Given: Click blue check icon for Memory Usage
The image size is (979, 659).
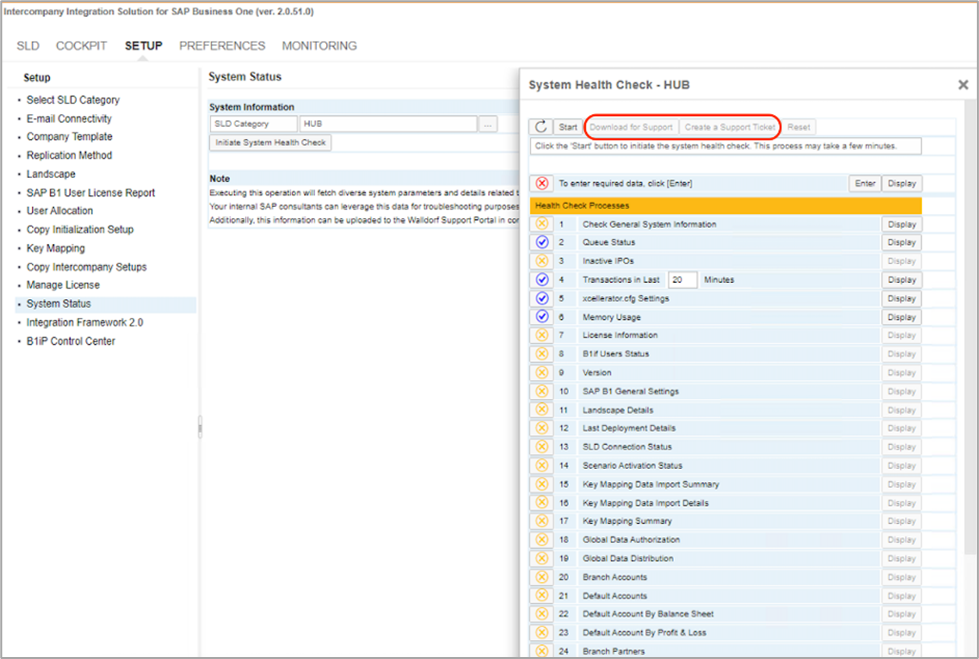Looking at the screenshot, I should pyautogui.click(x=542, y=317).
